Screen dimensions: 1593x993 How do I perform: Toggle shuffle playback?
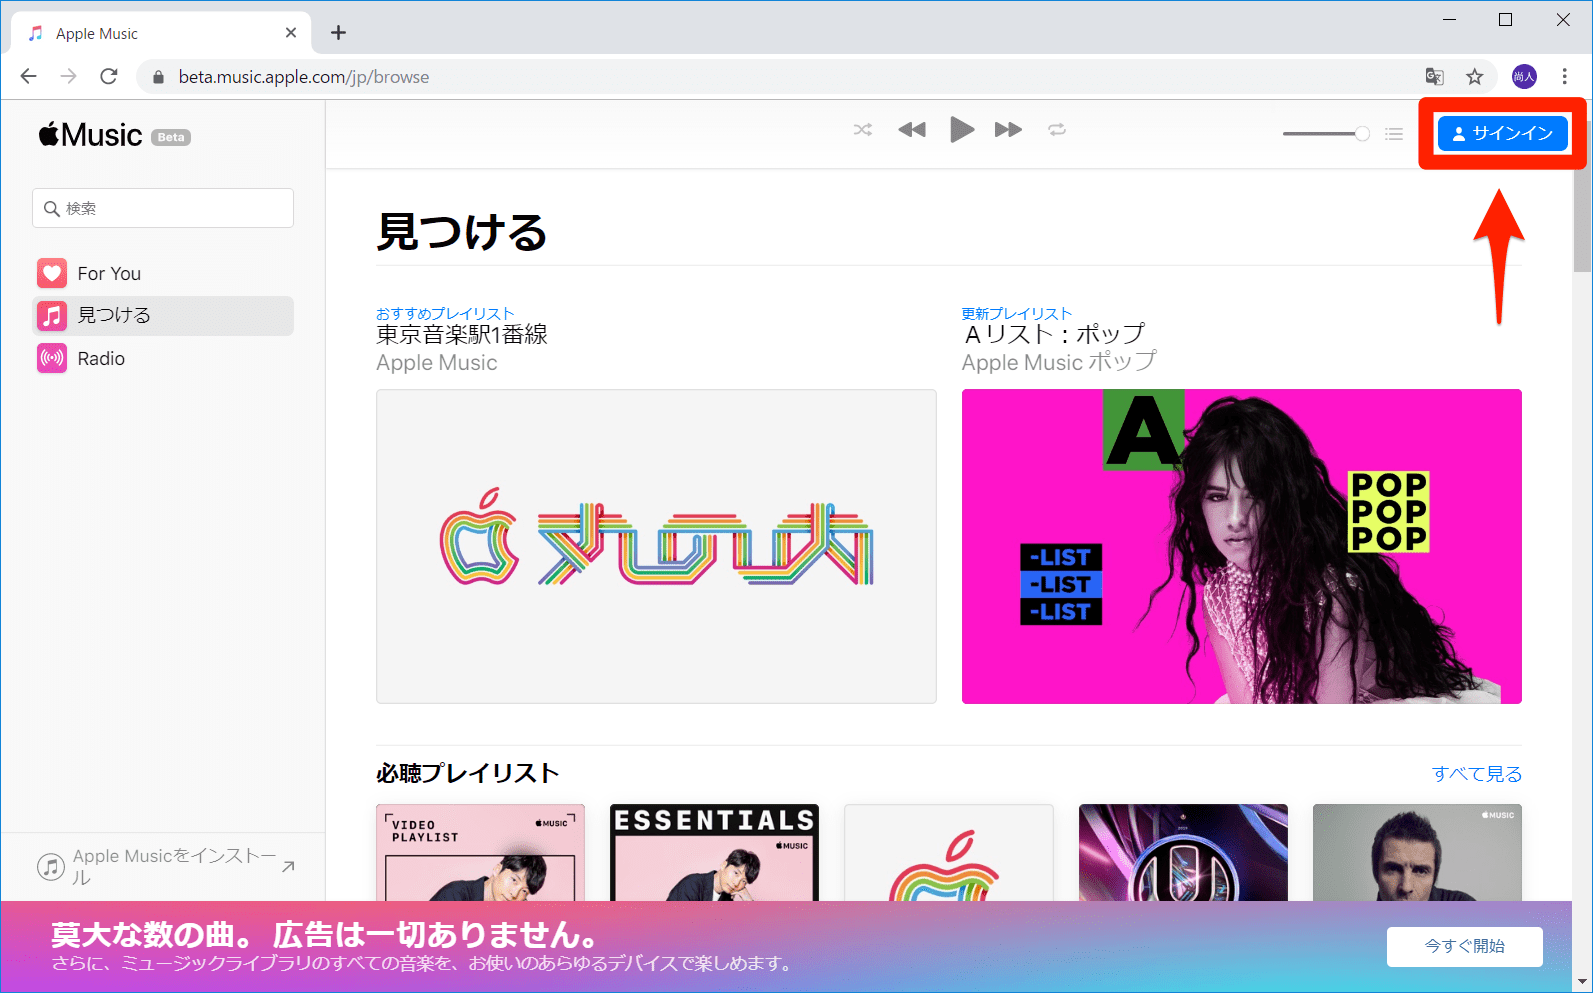coord(863,130)
